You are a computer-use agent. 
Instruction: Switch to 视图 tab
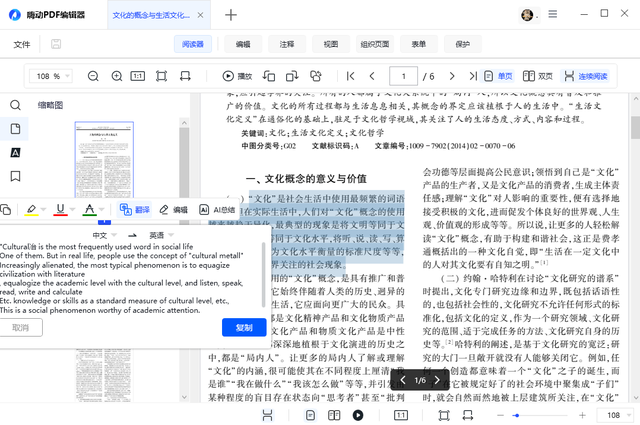point(331,44)
